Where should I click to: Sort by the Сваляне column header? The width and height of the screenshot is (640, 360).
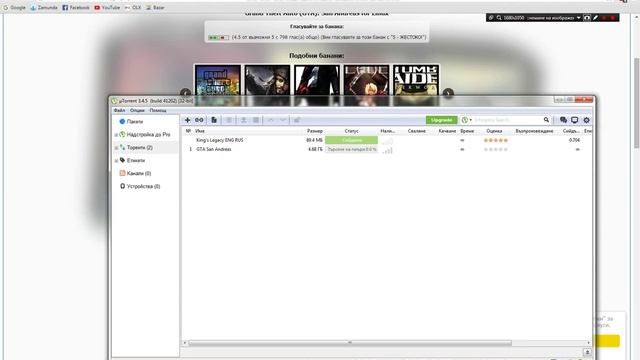417,131
